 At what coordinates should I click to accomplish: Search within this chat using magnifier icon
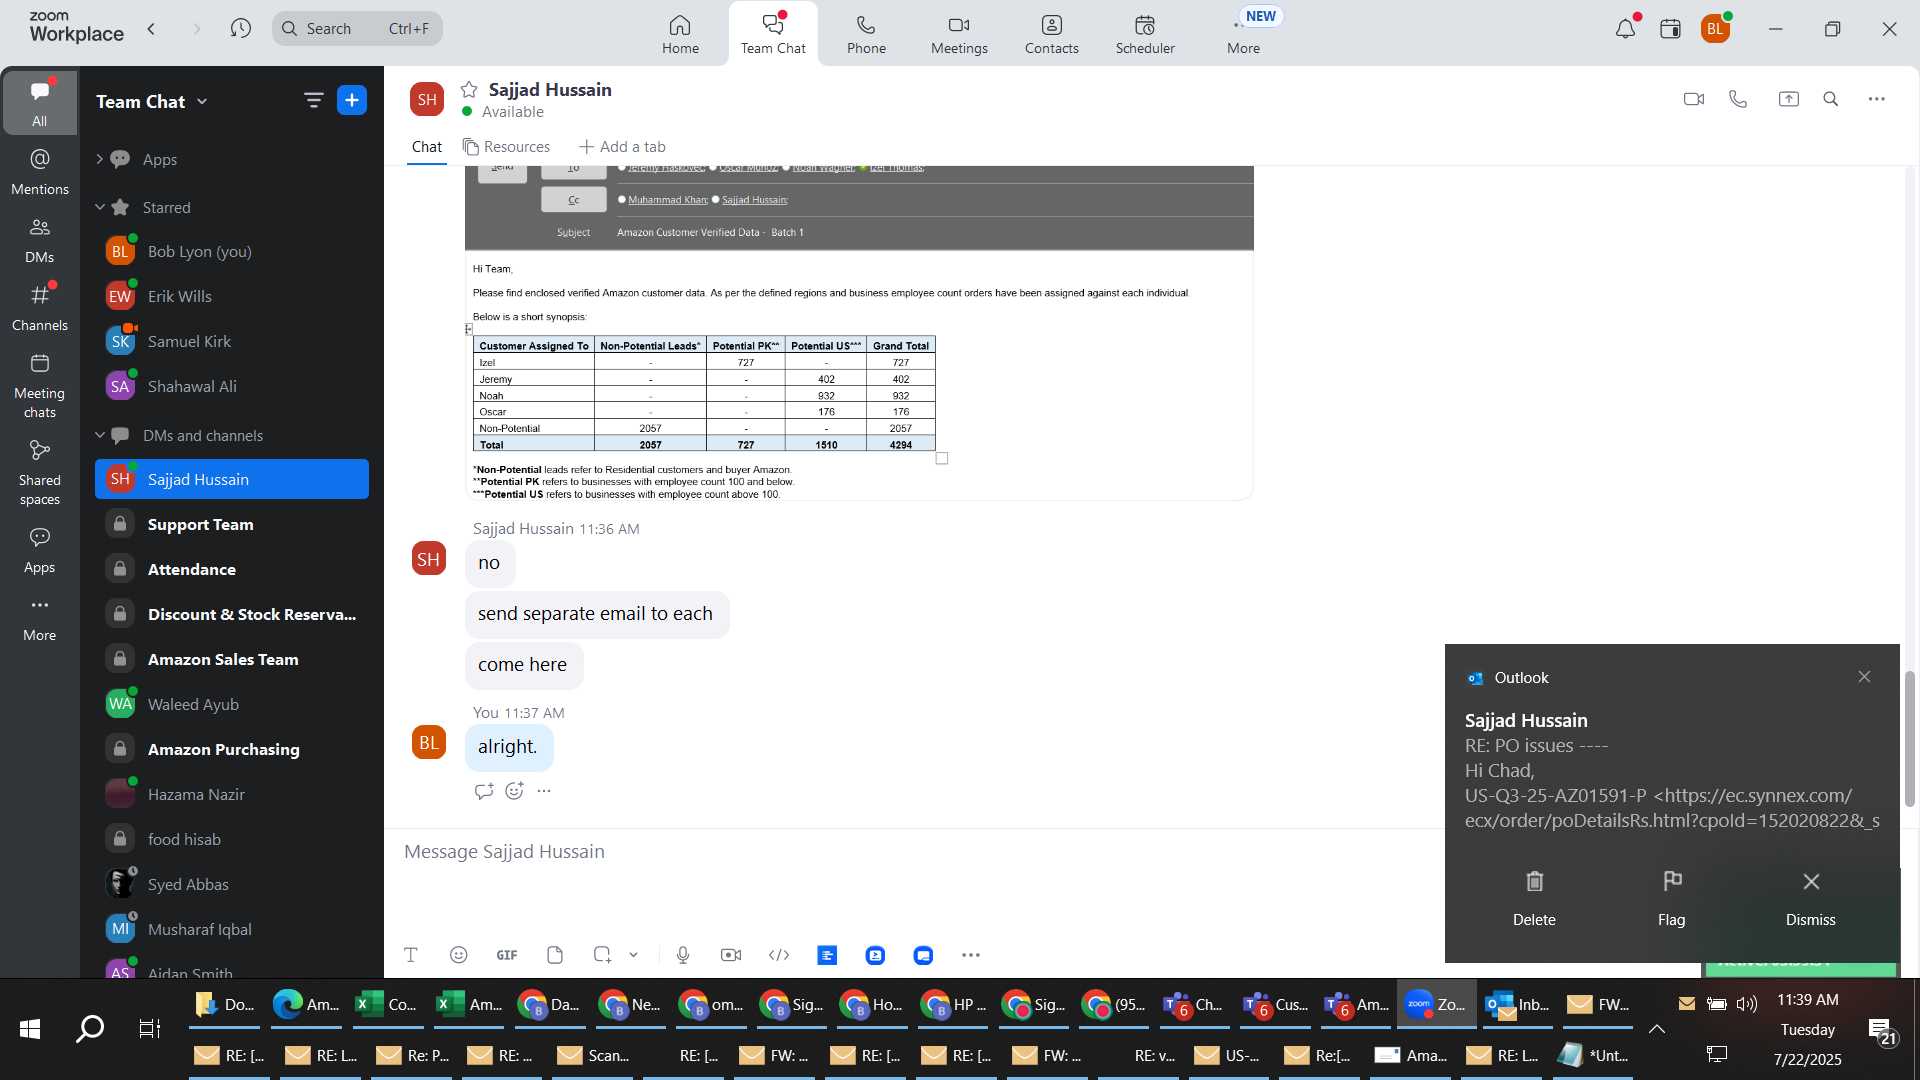(x=1831, y=99)
